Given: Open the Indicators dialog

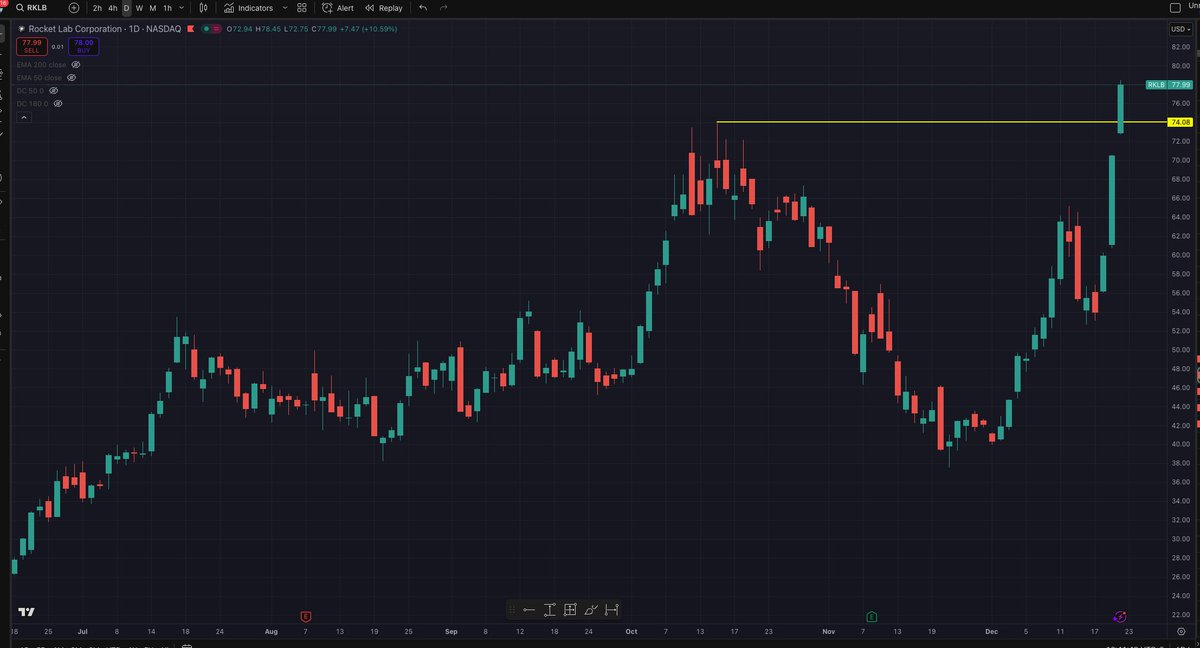Looking at the screenshot, I should (248, 8).
